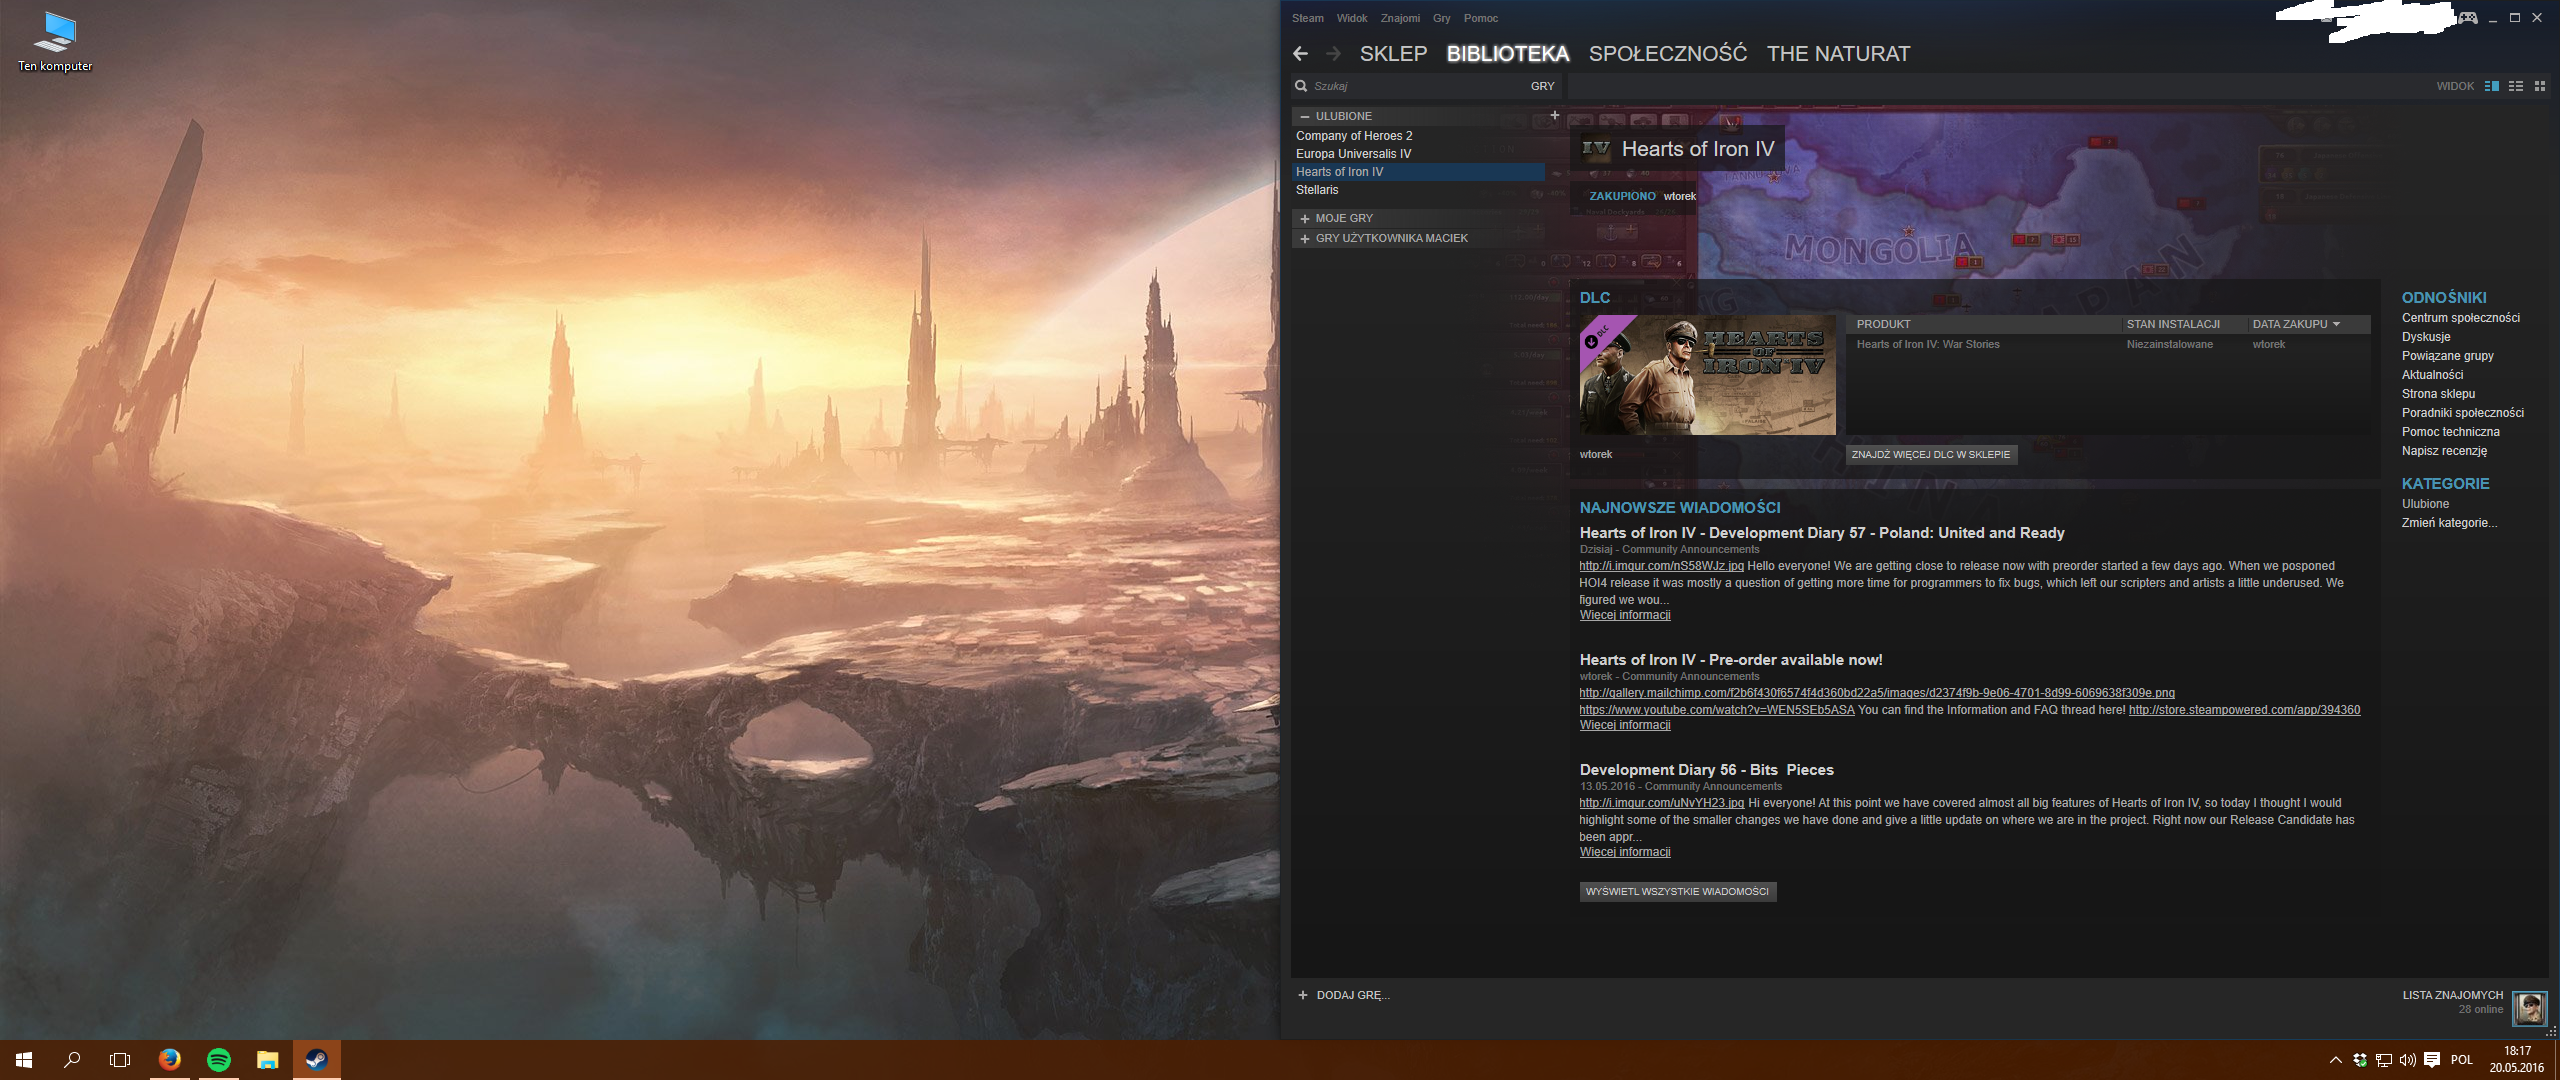
Task: Expand the MOJE GRY category
Action: (1304, 218)
